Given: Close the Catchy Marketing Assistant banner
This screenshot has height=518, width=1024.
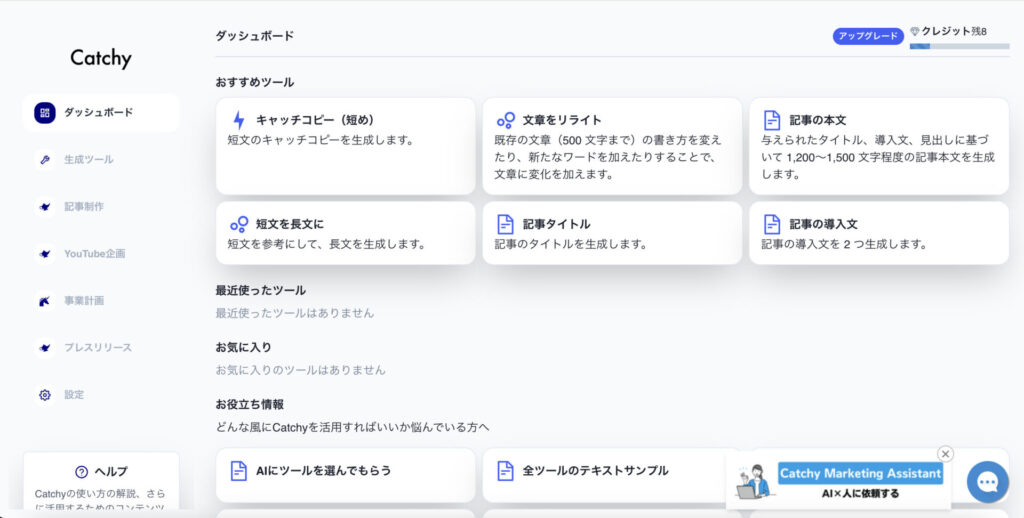Looking at the screenshot, I should click(x=945, y=454).
